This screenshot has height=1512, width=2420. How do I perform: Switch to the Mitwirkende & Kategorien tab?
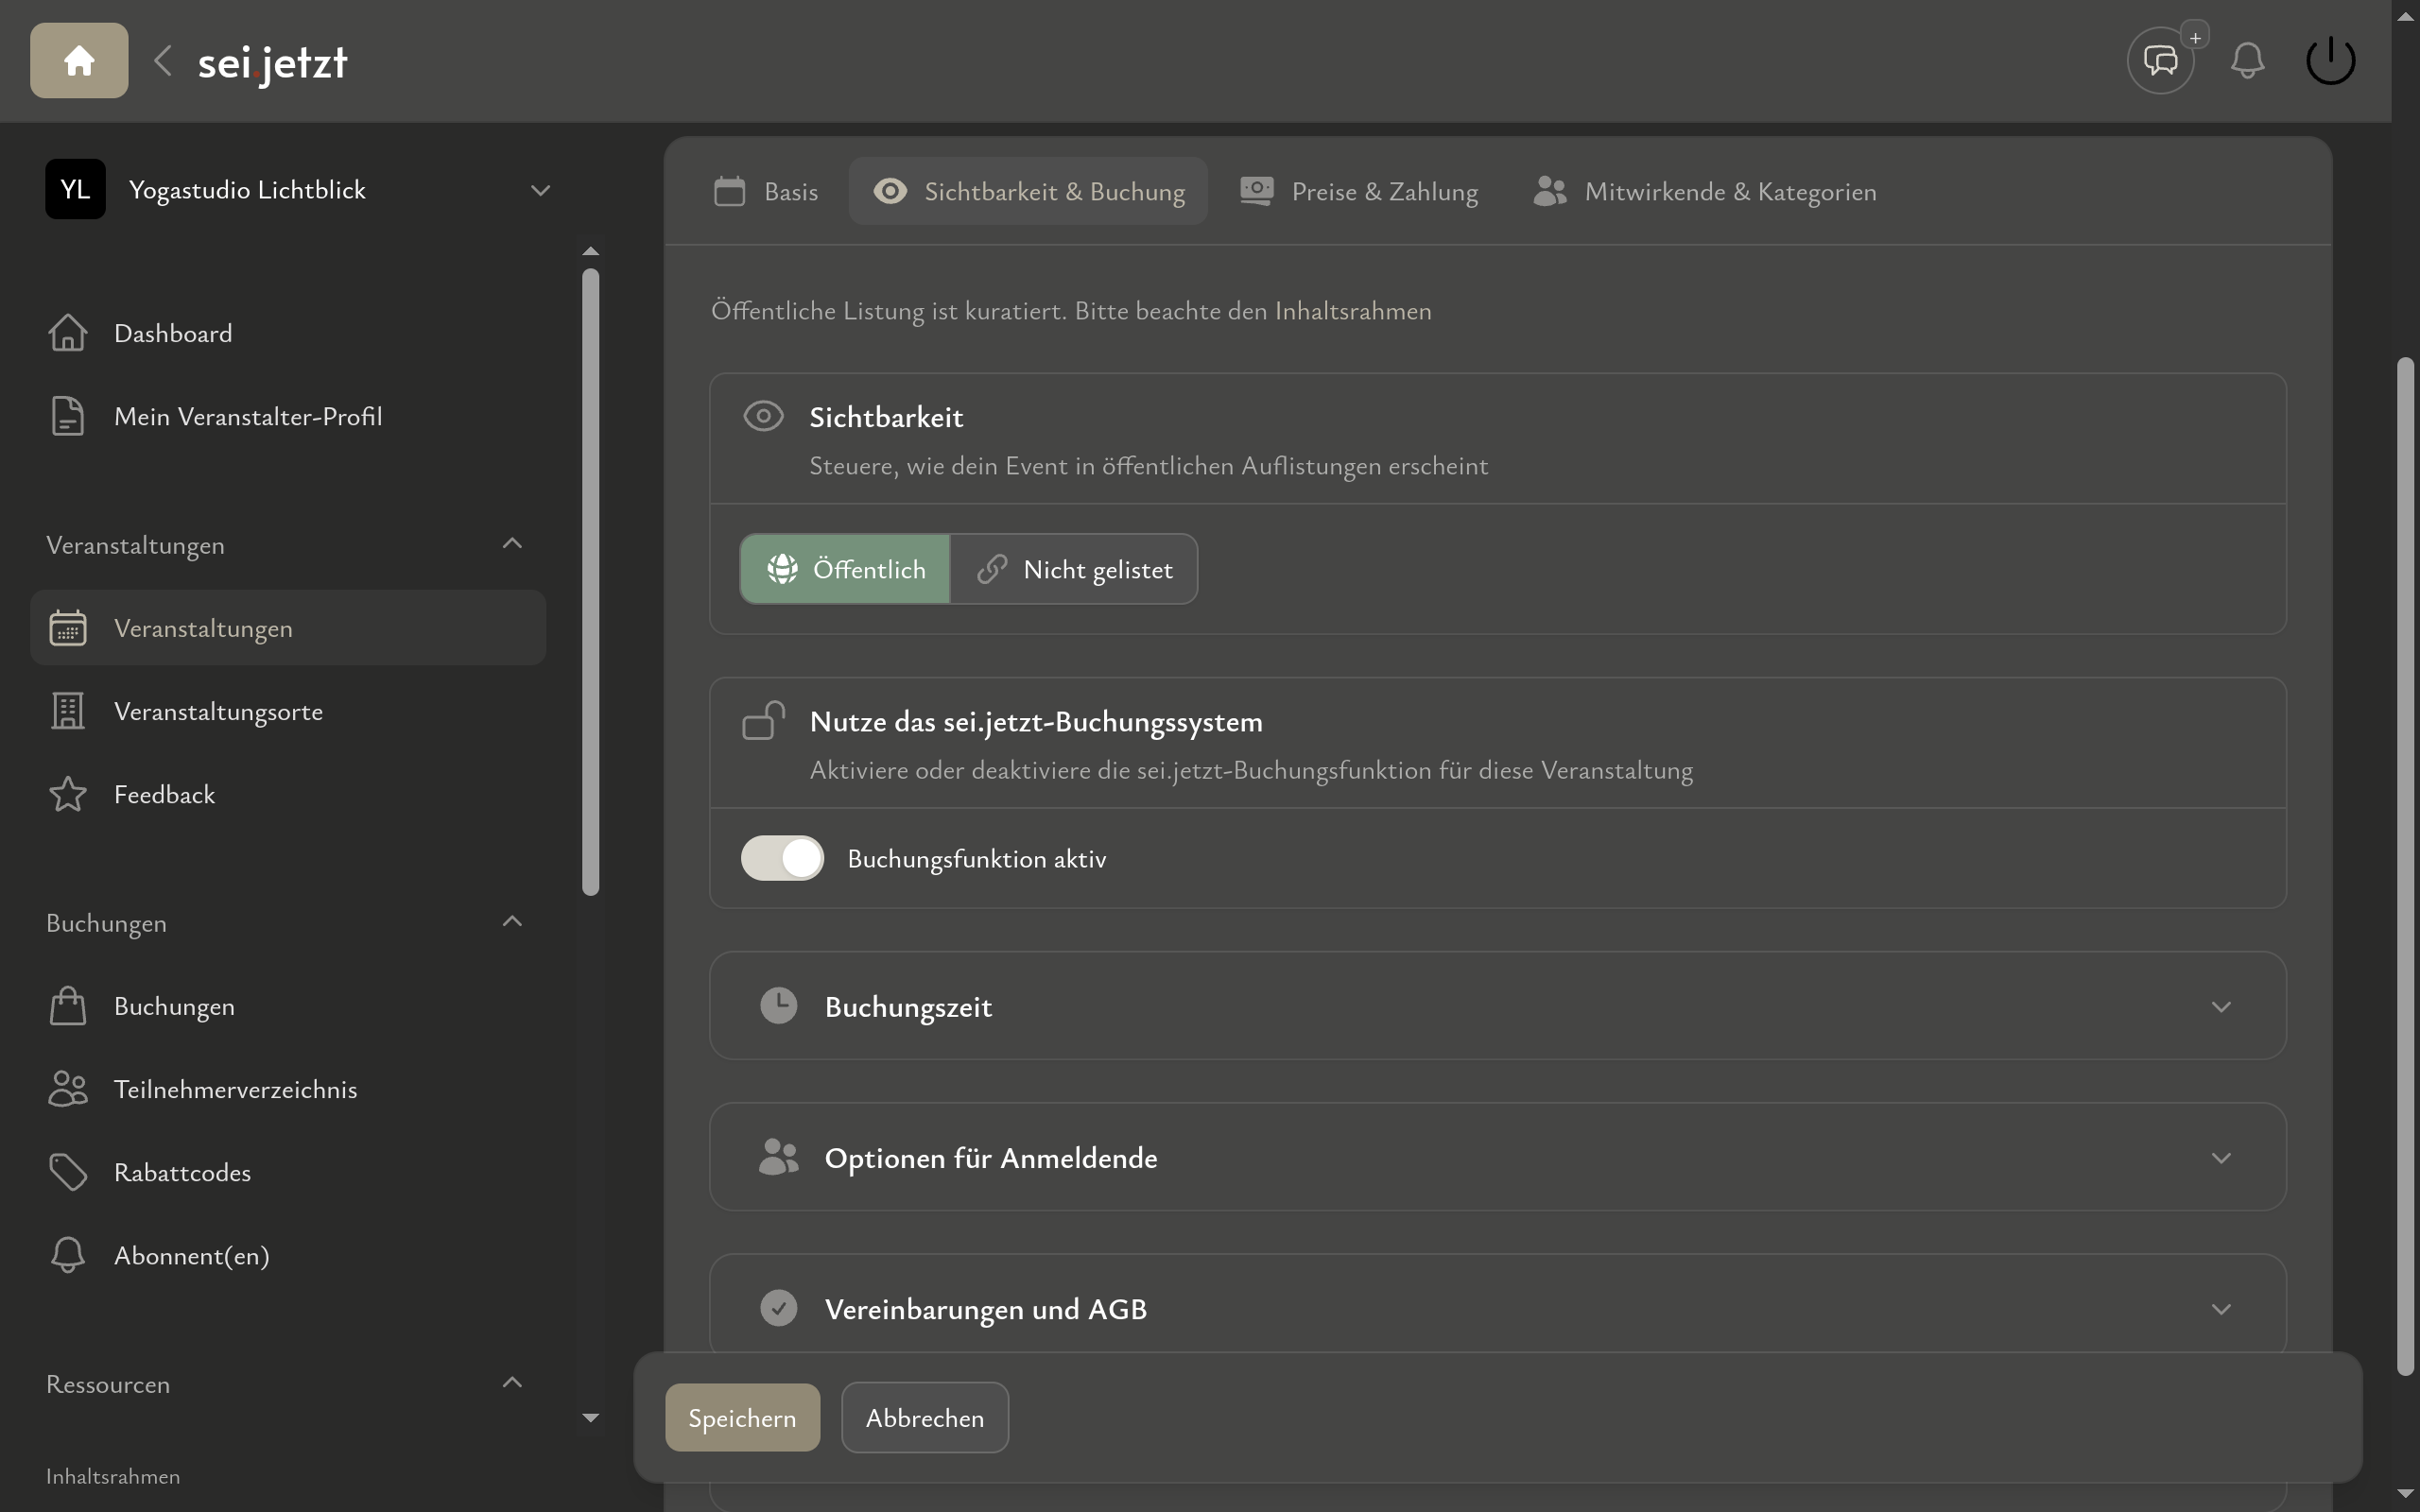(x=1705, y=191)
